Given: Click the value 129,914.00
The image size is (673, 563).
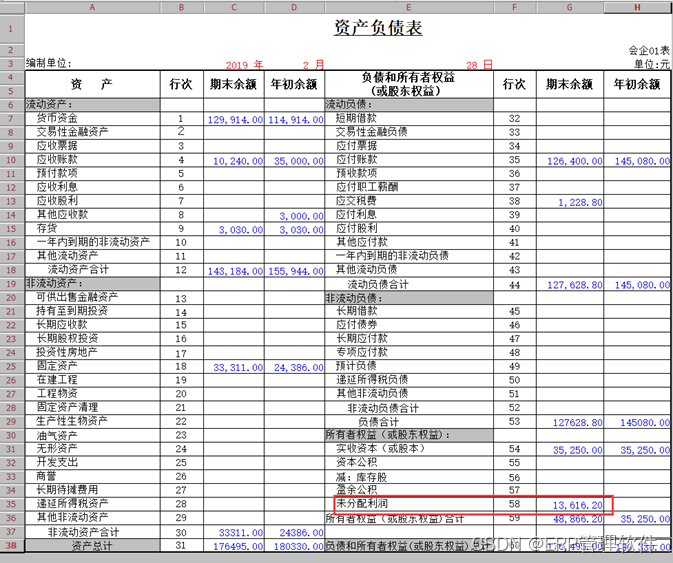Looking at the screenshot, I should pyautogui.click(x=235, y=120).
